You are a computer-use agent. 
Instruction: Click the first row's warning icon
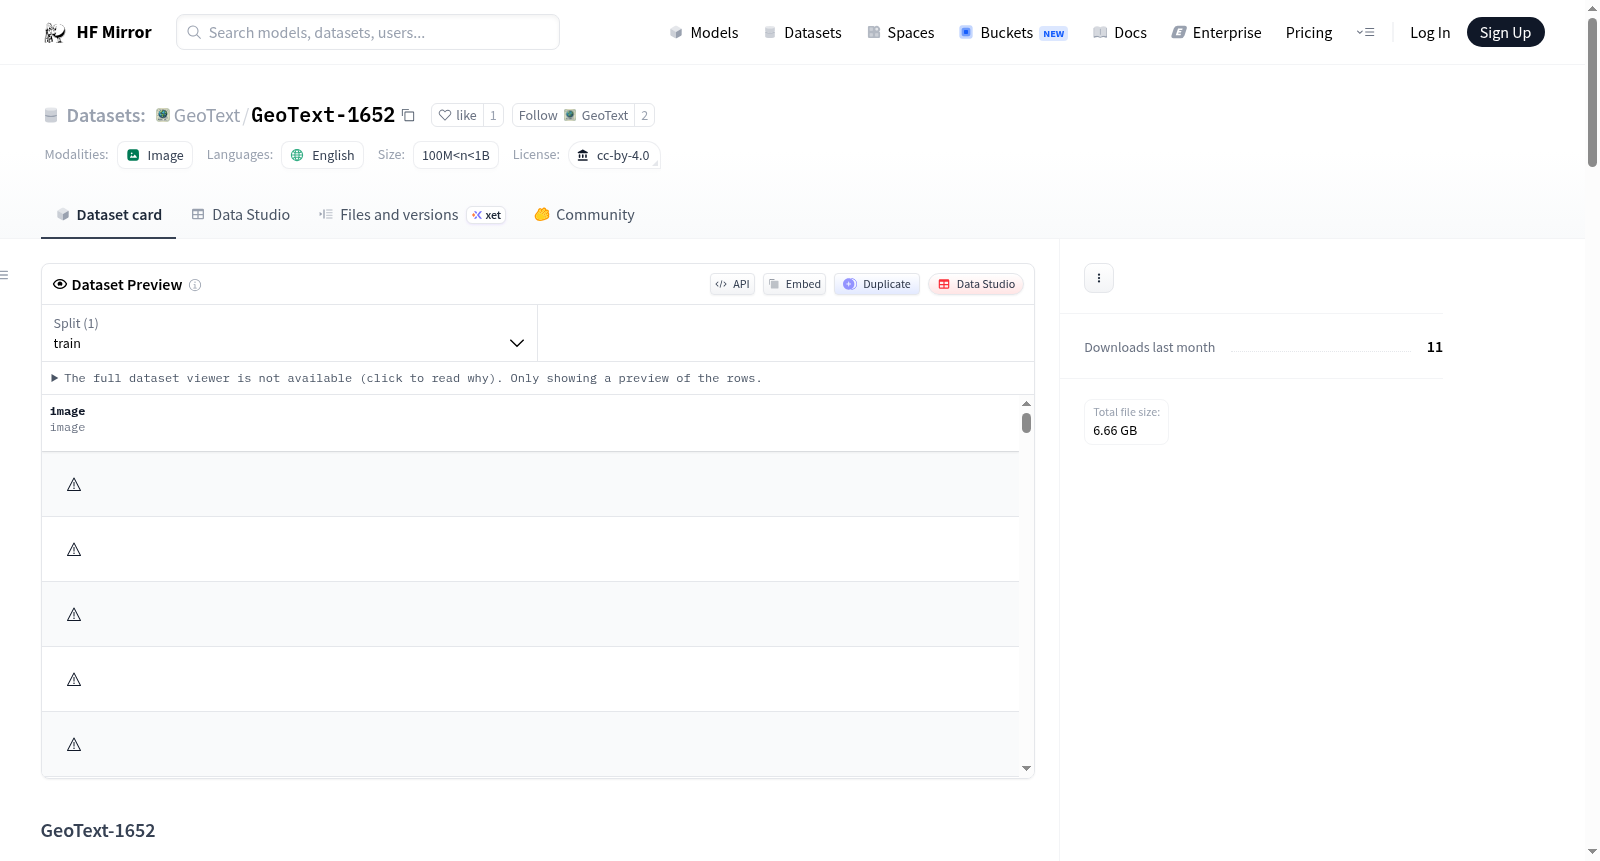click(74, 485)
